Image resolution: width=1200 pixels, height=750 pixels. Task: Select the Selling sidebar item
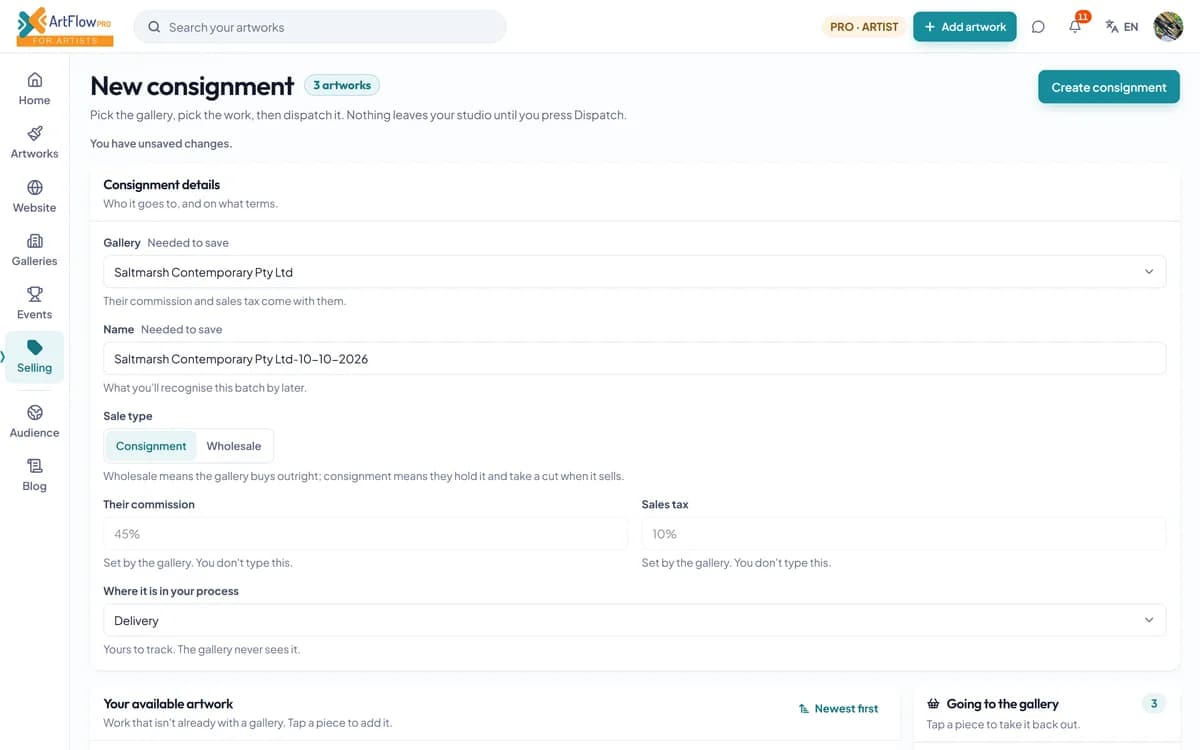pos(34,357)
